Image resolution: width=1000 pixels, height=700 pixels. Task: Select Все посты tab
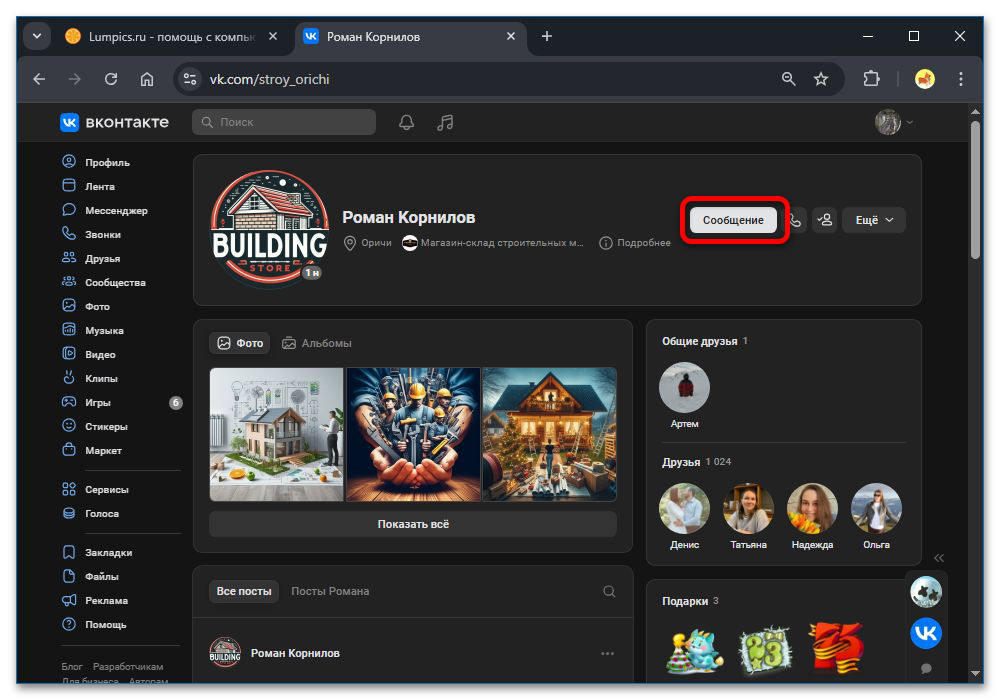(x=244, y=592)
